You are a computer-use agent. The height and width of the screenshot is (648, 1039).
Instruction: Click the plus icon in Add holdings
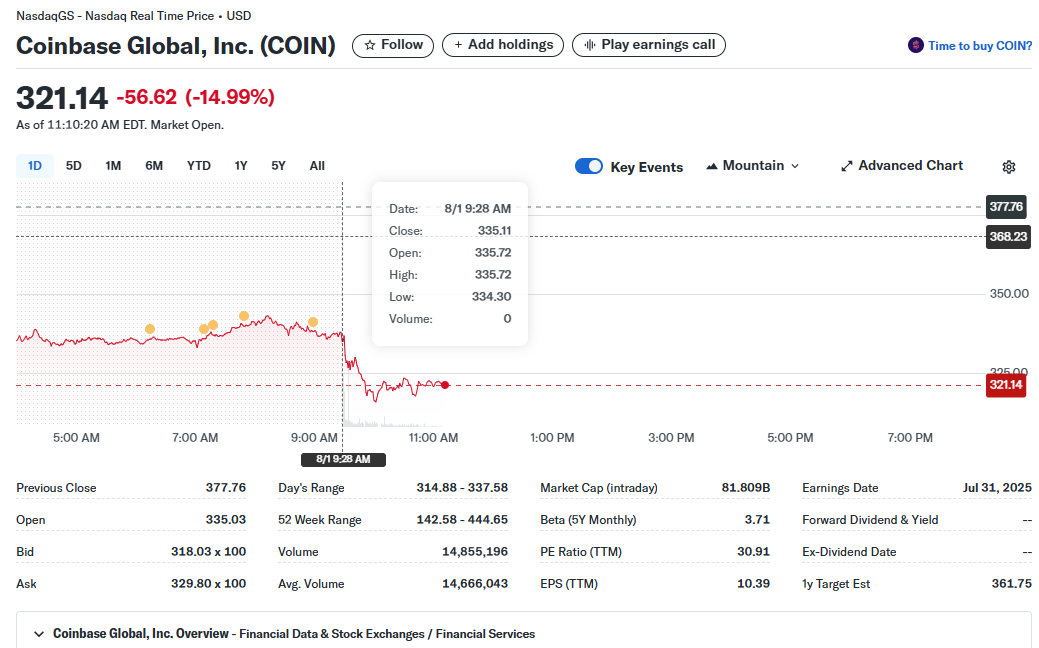point(458,45)
